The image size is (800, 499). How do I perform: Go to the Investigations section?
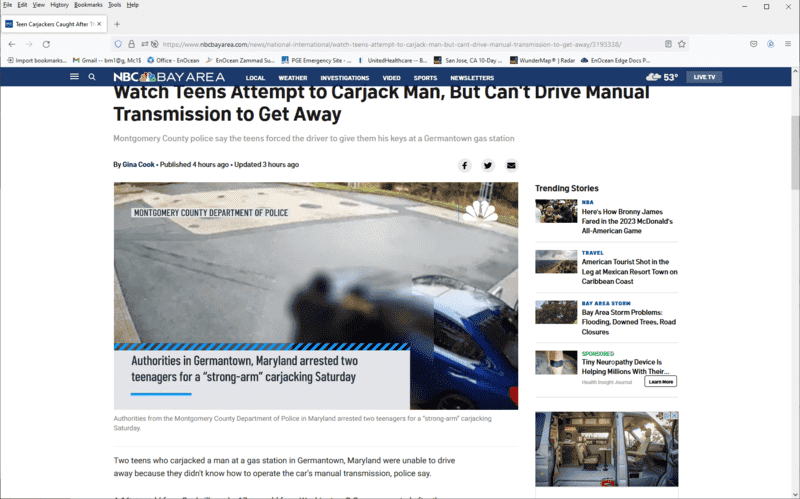coord(344,77)
